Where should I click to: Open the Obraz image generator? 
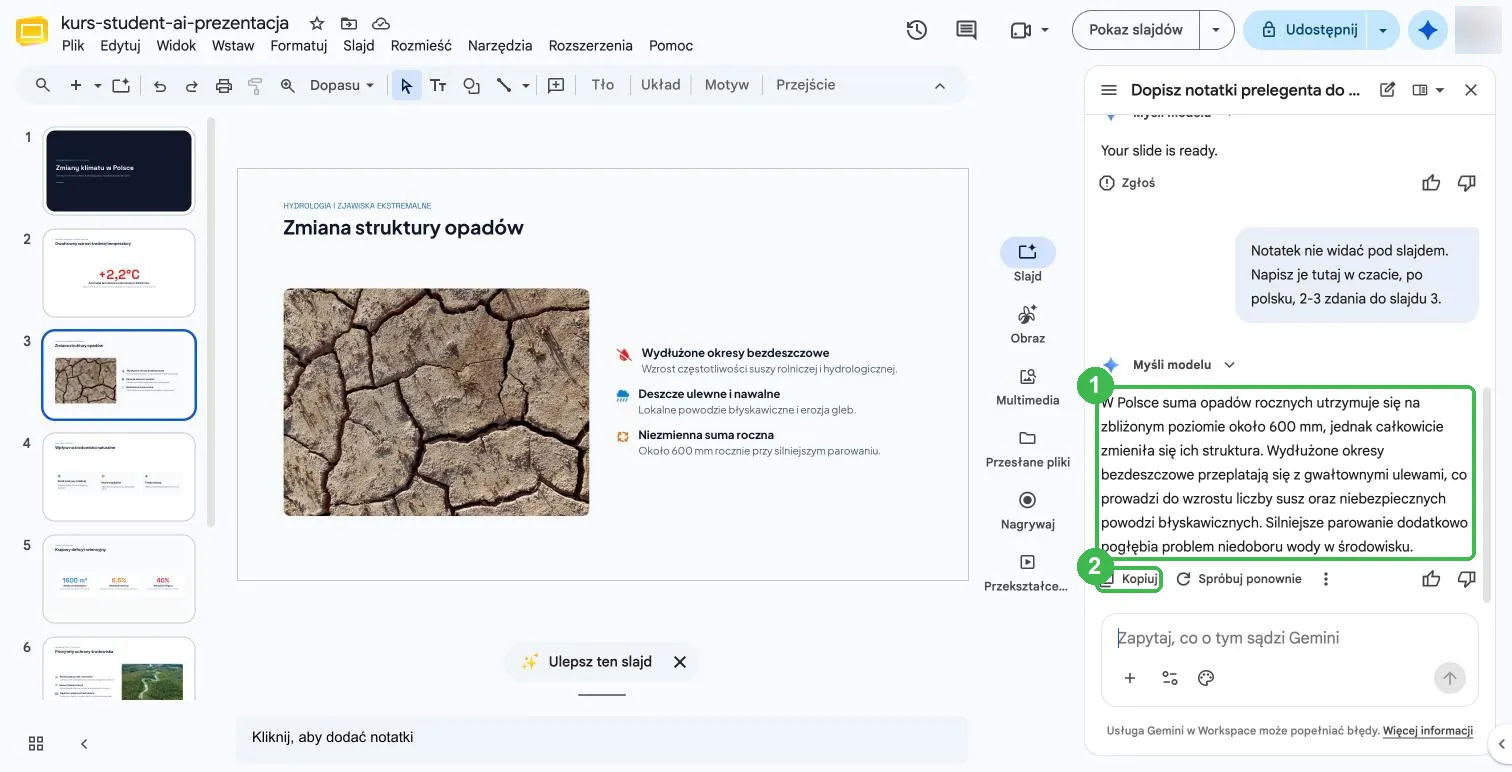(1027, 324)
